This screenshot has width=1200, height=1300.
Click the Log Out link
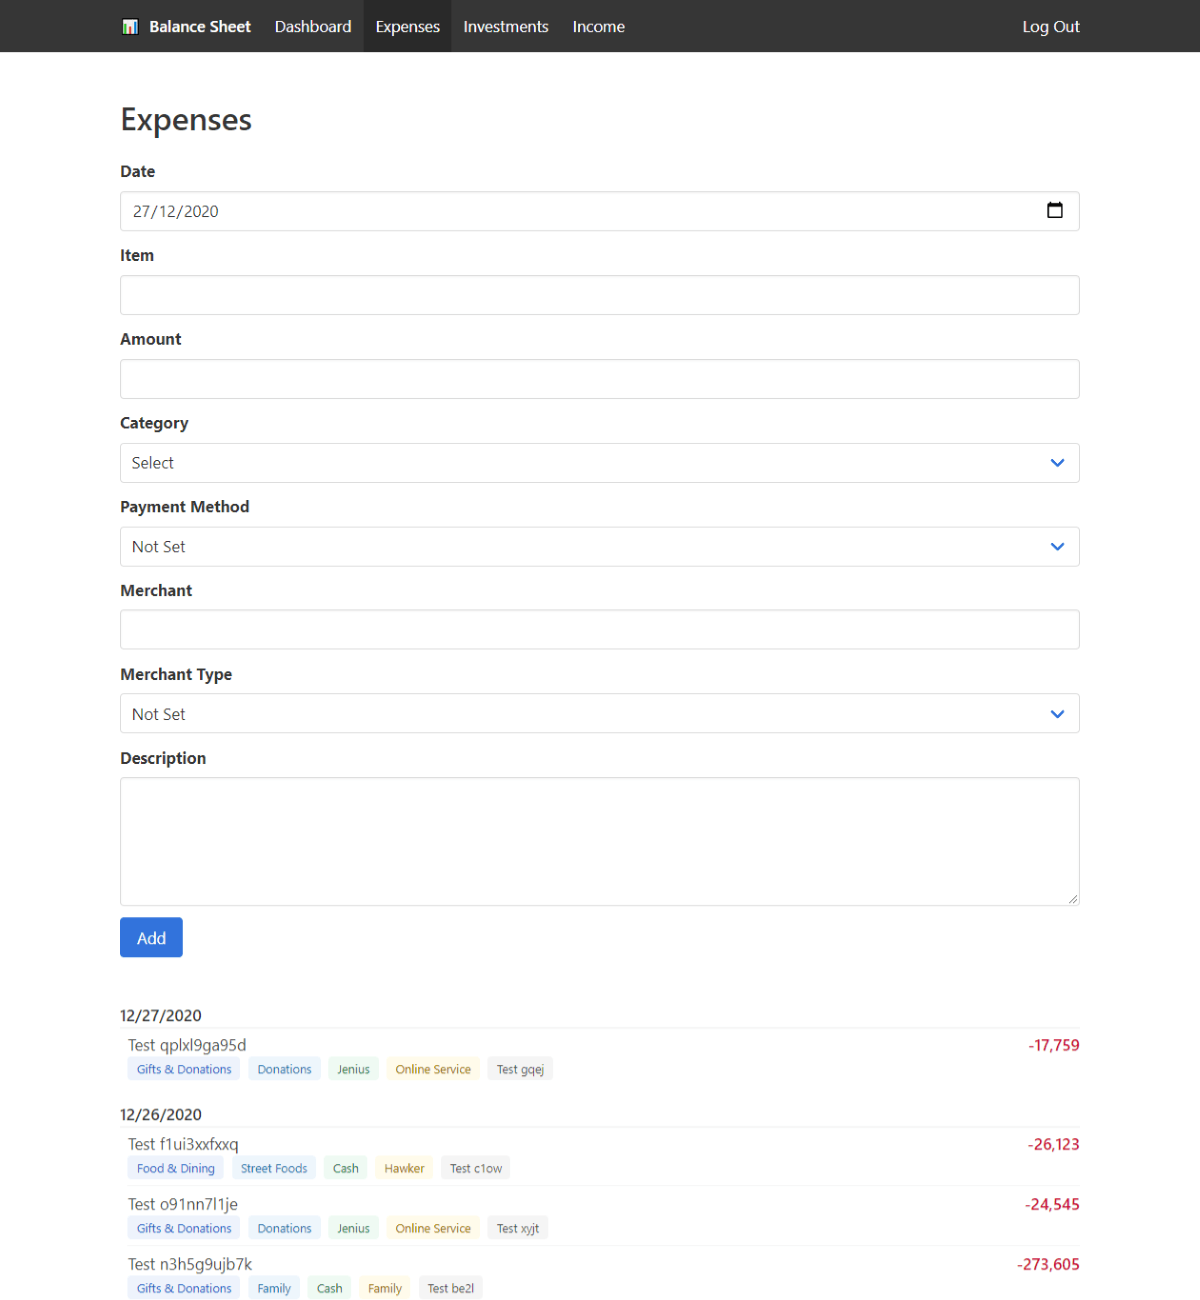[1050, 27]
